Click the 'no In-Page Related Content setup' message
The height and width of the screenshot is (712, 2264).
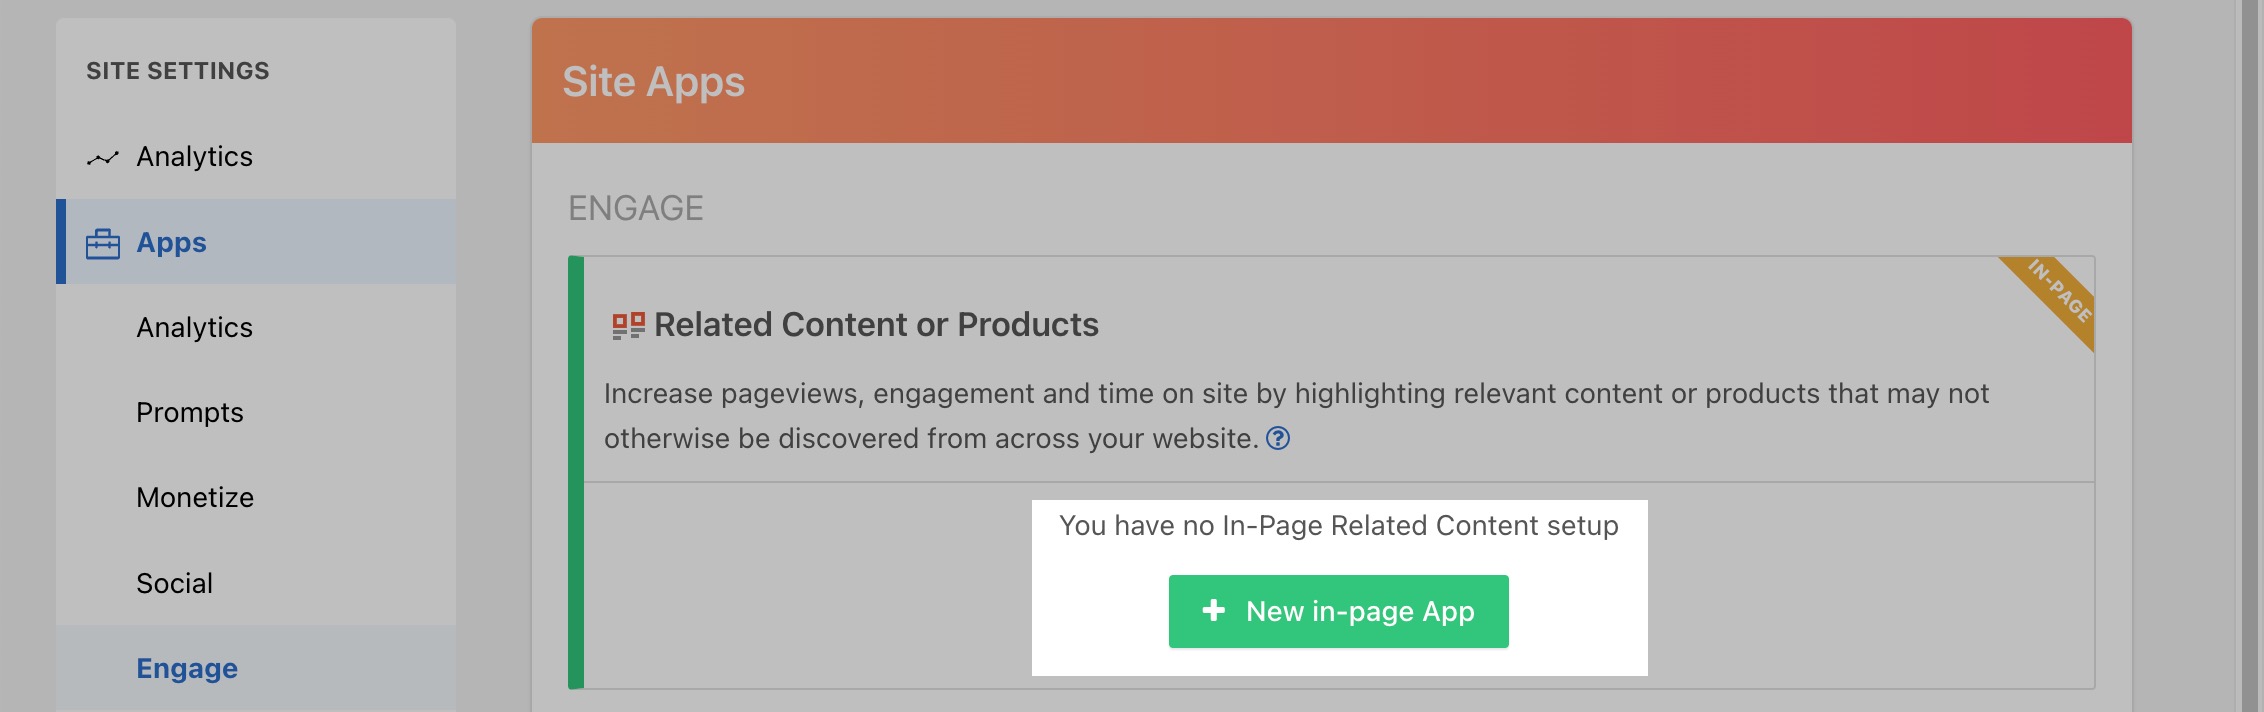pos(1339,526)
